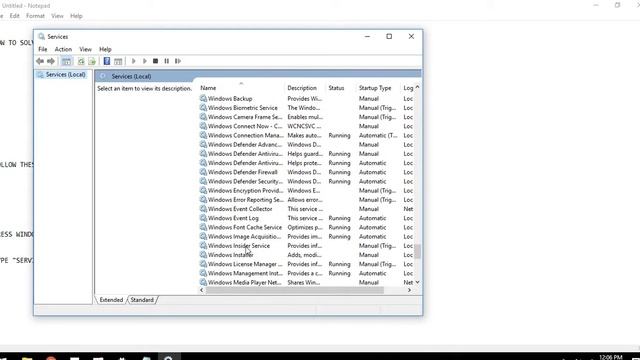Select Windows Error Reporting Service row
The height and width of the screenshot is (360, 640).
306,200
